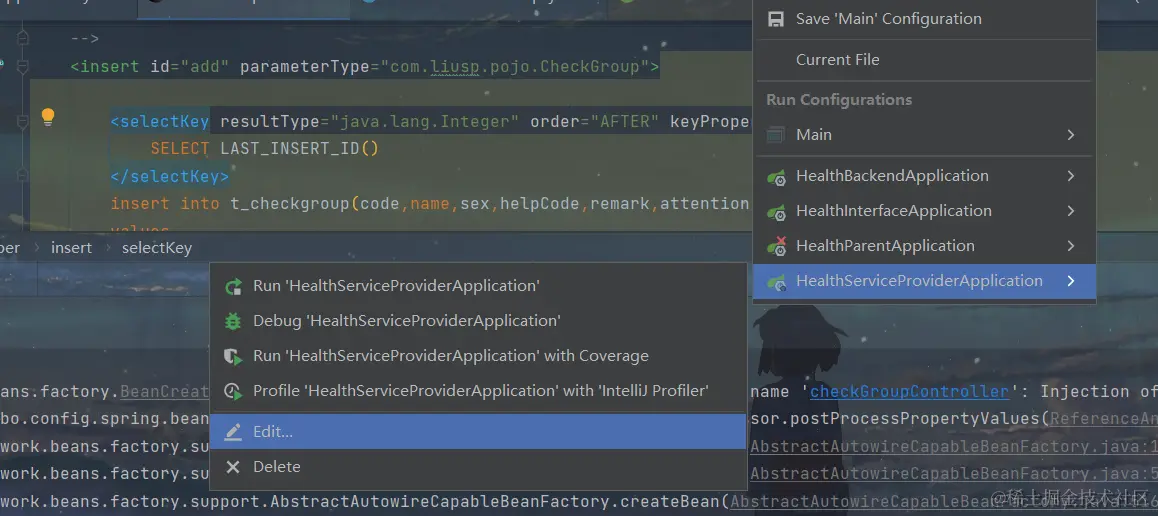Select HealthBackendApplication configuration
Screen dimensions: 1158x516
(x=924, y=176)
